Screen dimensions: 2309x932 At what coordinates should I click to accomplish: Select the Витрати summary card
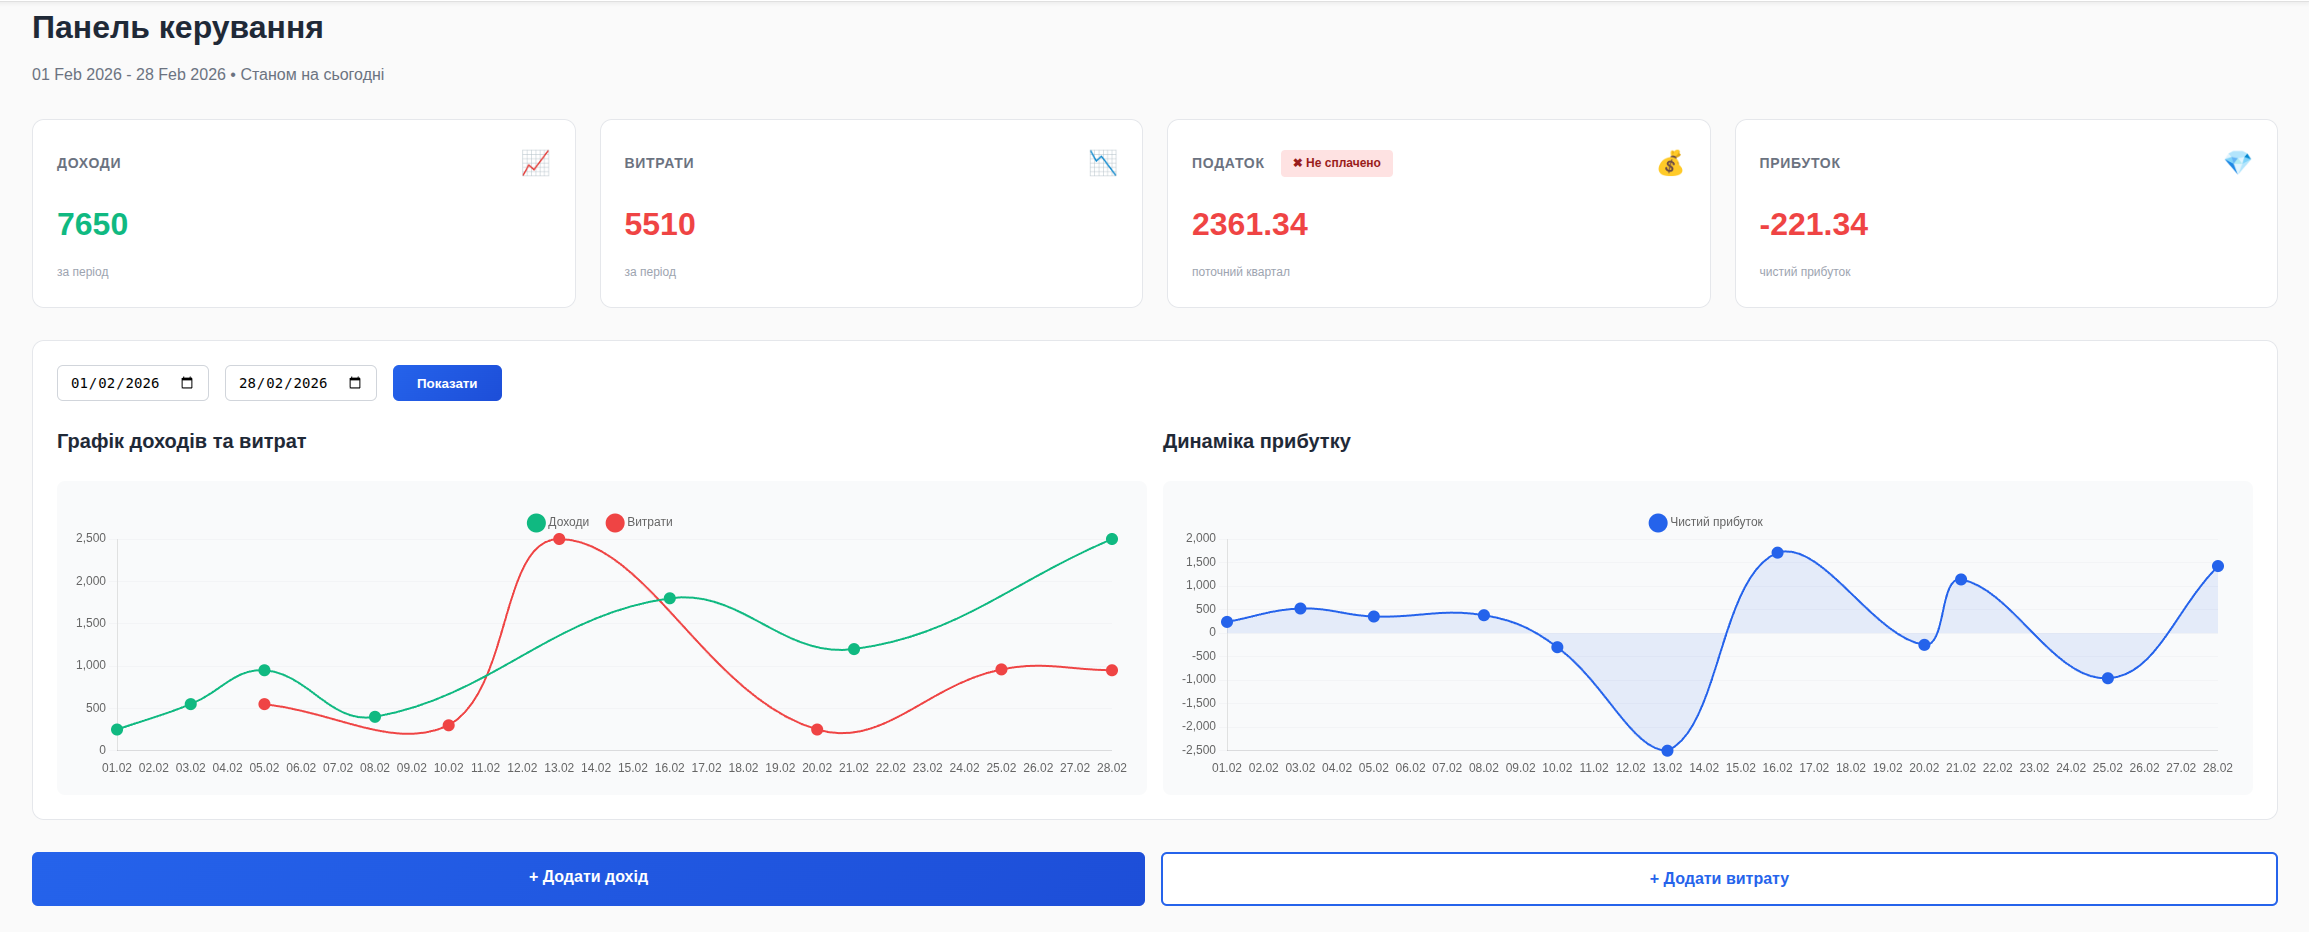[x=870, y=213]
